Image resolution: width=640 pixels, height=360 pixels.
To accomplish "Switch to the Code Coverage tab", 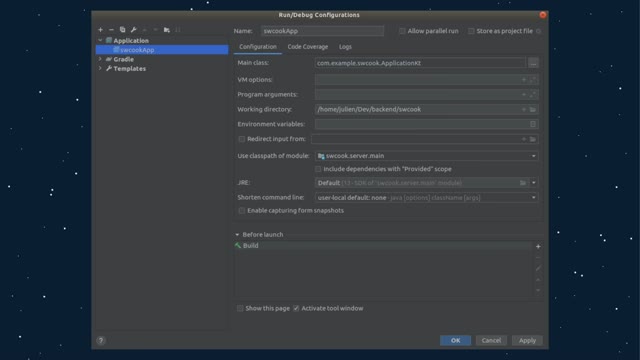I will click(308, 47).
